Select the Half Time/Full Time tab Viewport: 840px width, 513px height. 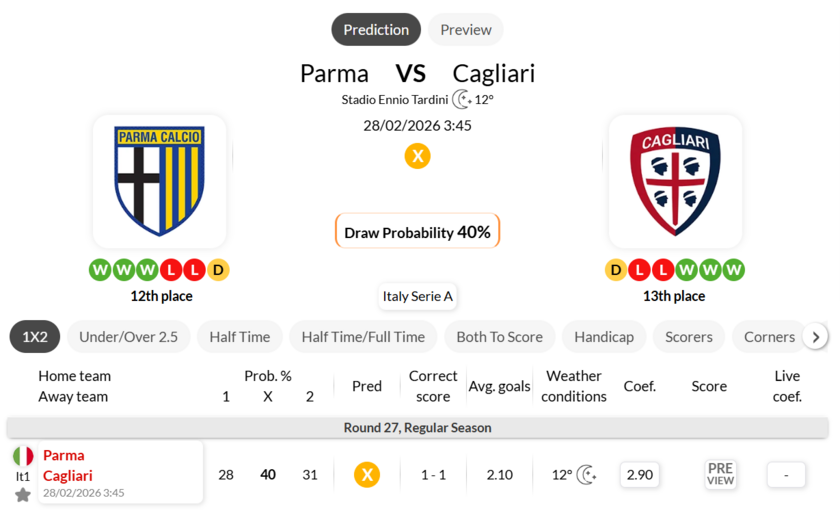(x=363, y=337)
